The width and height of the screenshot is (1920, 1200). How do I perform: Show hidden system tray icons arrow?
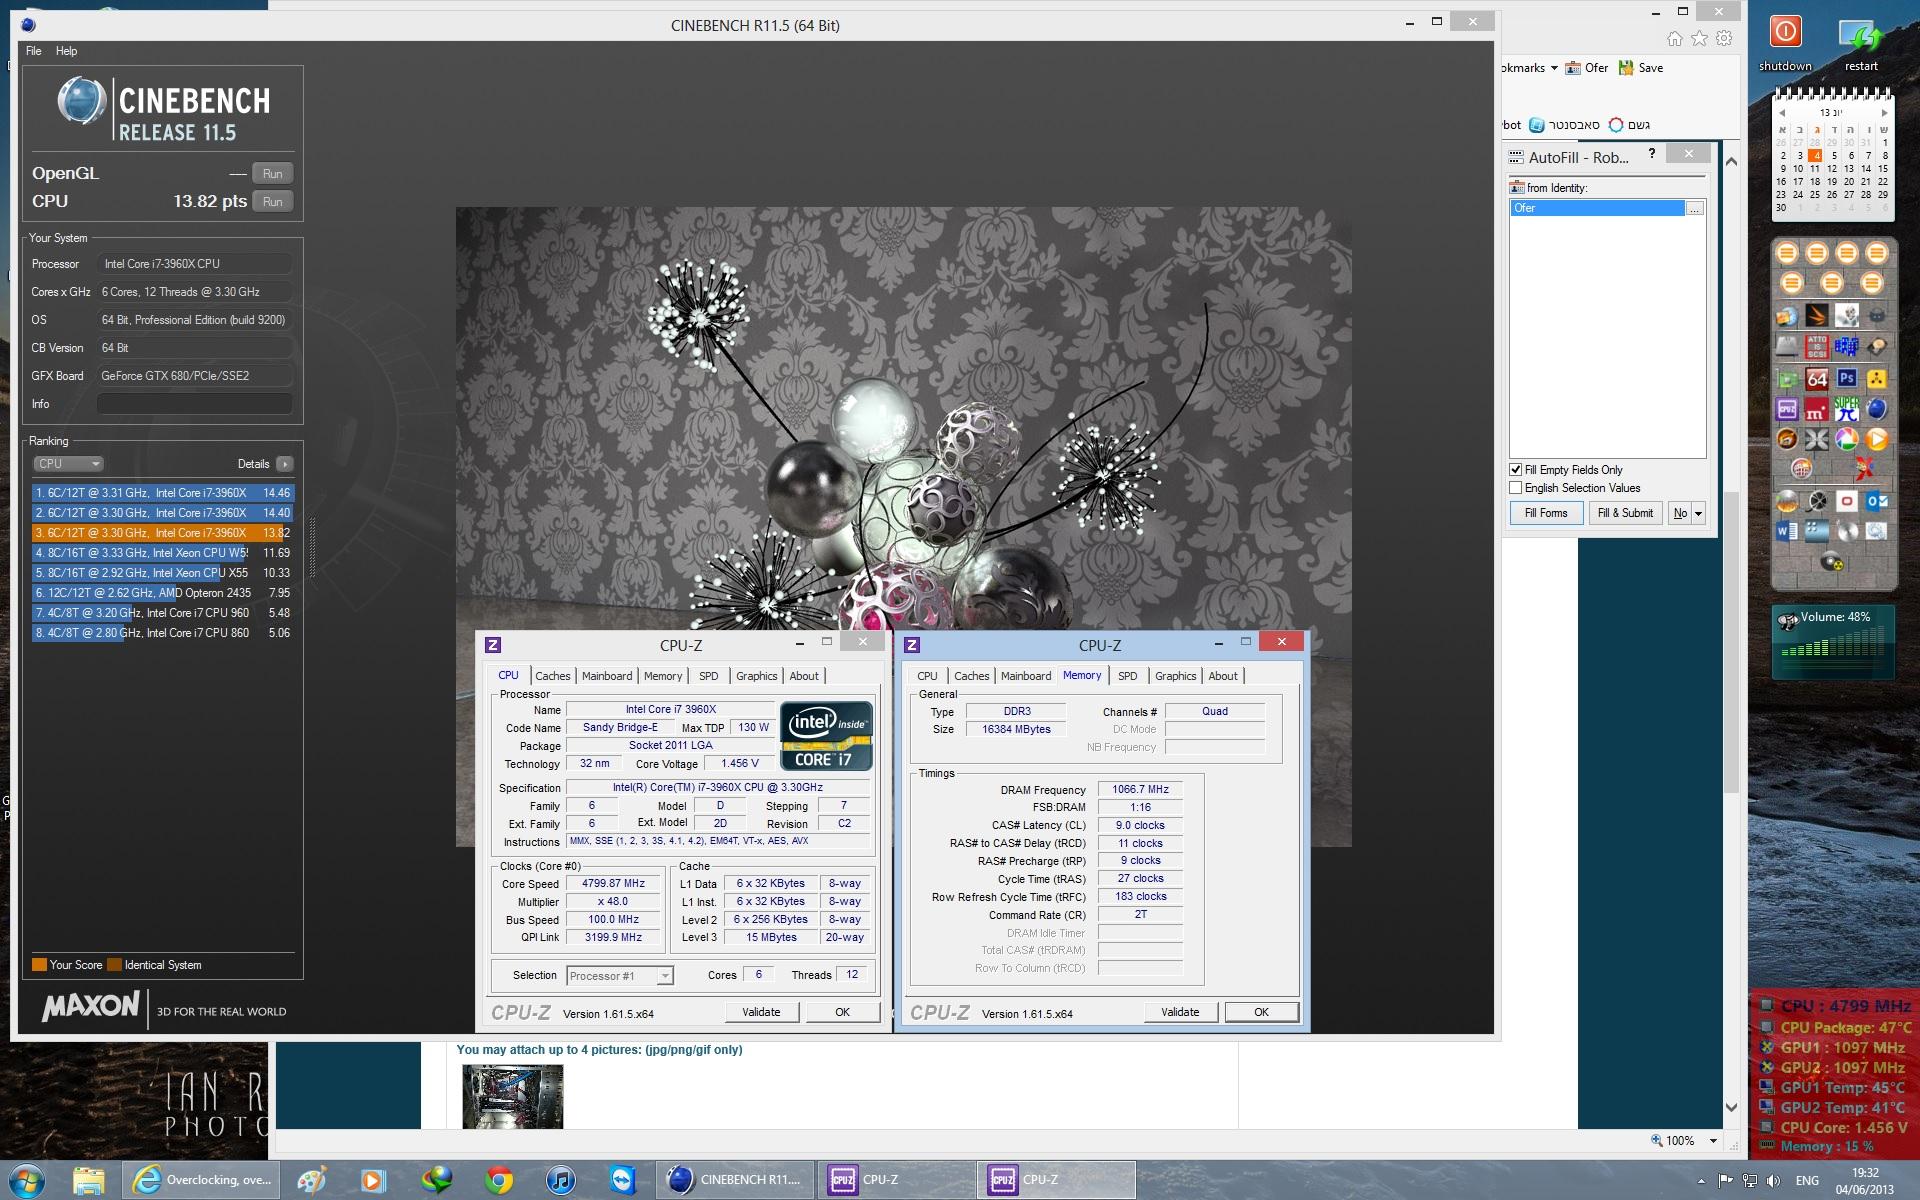[x=1702, y=1181]
